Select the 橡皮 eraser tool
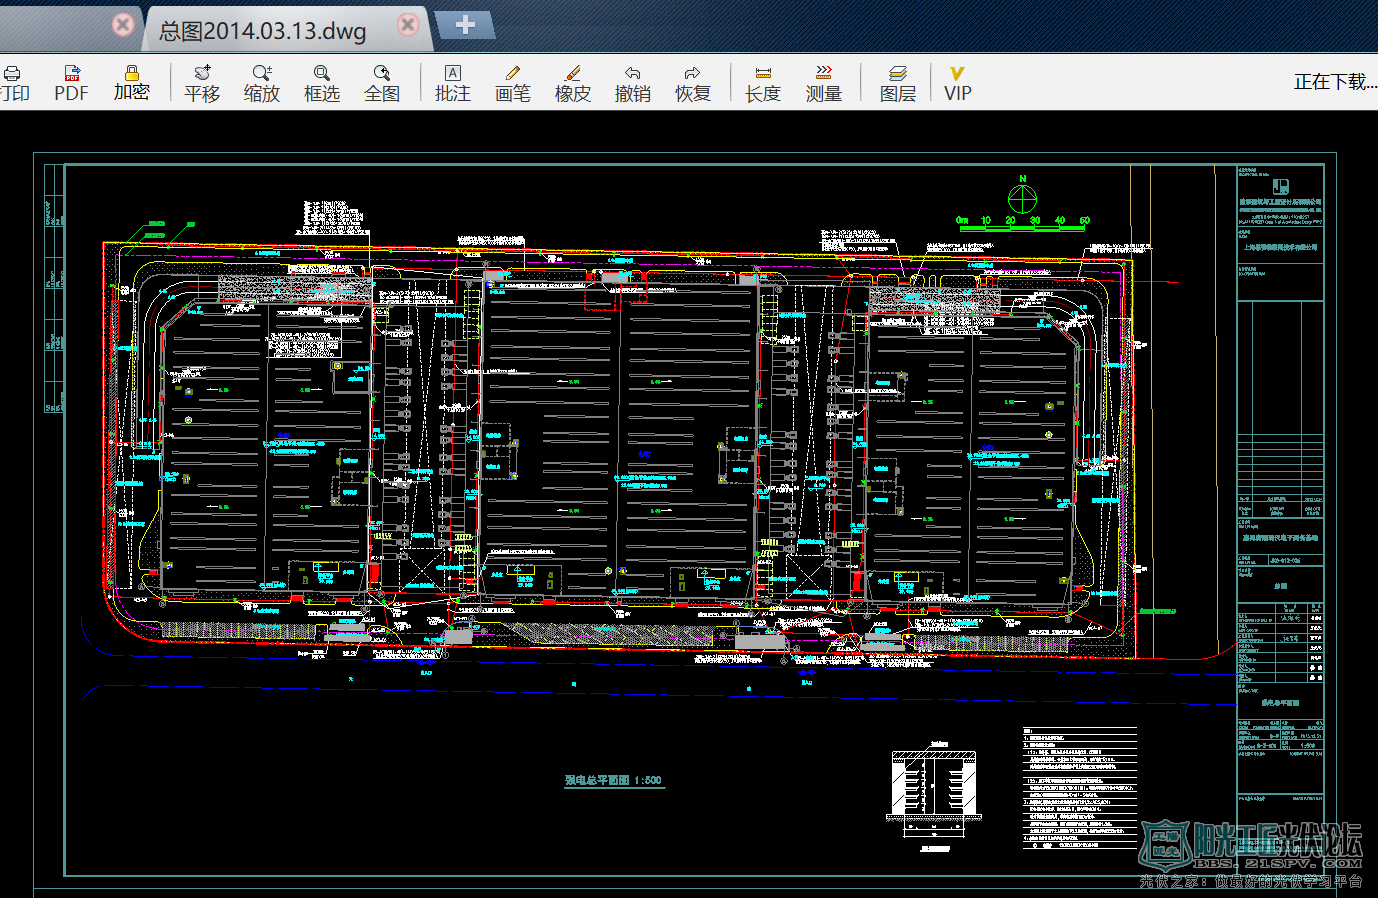Image resolution: width=1378 pixels, height=898 pixels. 573,83
